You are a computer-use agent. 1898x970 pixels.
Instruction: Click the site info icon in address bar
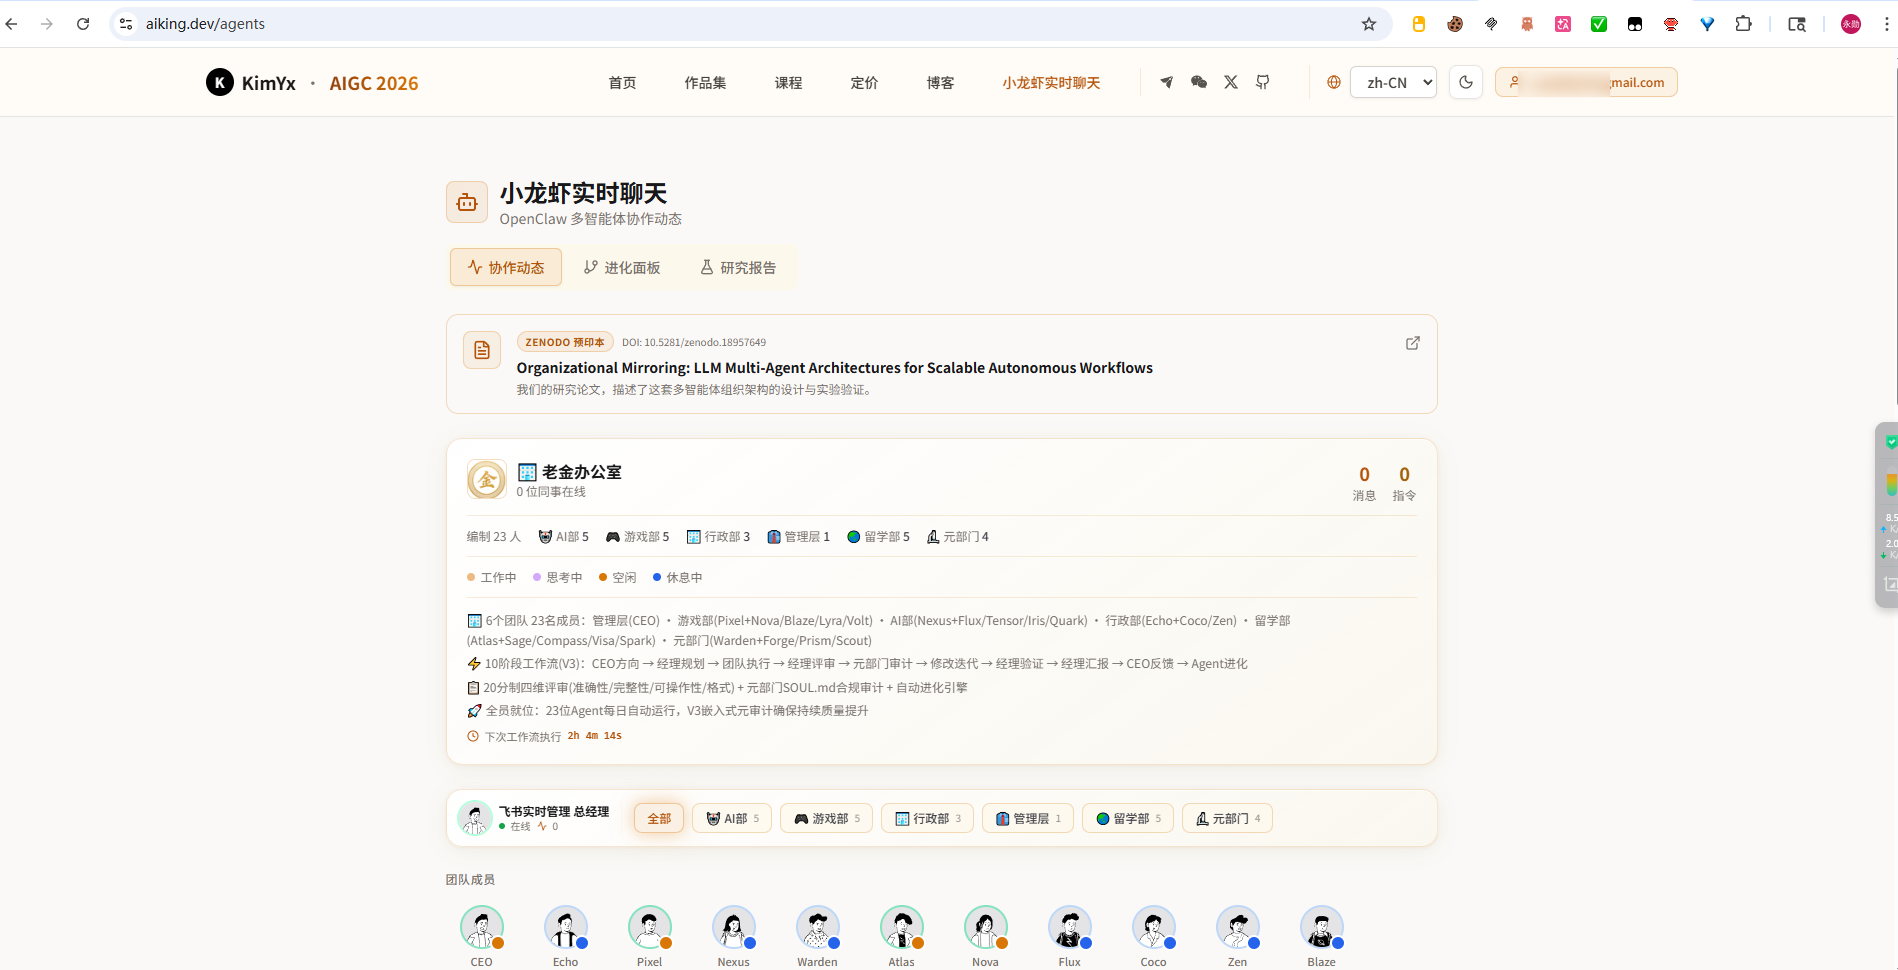125,24
